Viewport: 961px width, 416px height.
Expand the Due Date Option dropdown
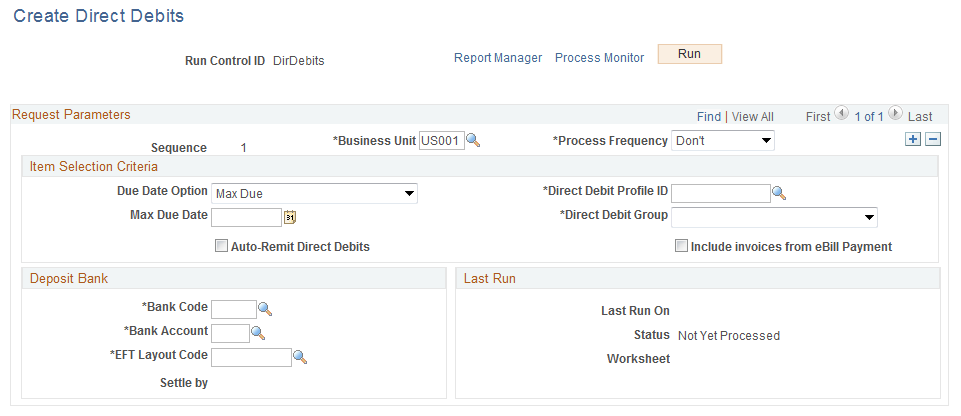pyautogui.click(x=314, y=193)
